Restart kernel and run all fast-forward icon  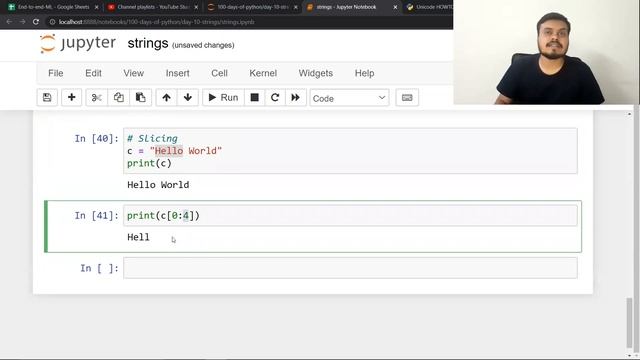296,98
